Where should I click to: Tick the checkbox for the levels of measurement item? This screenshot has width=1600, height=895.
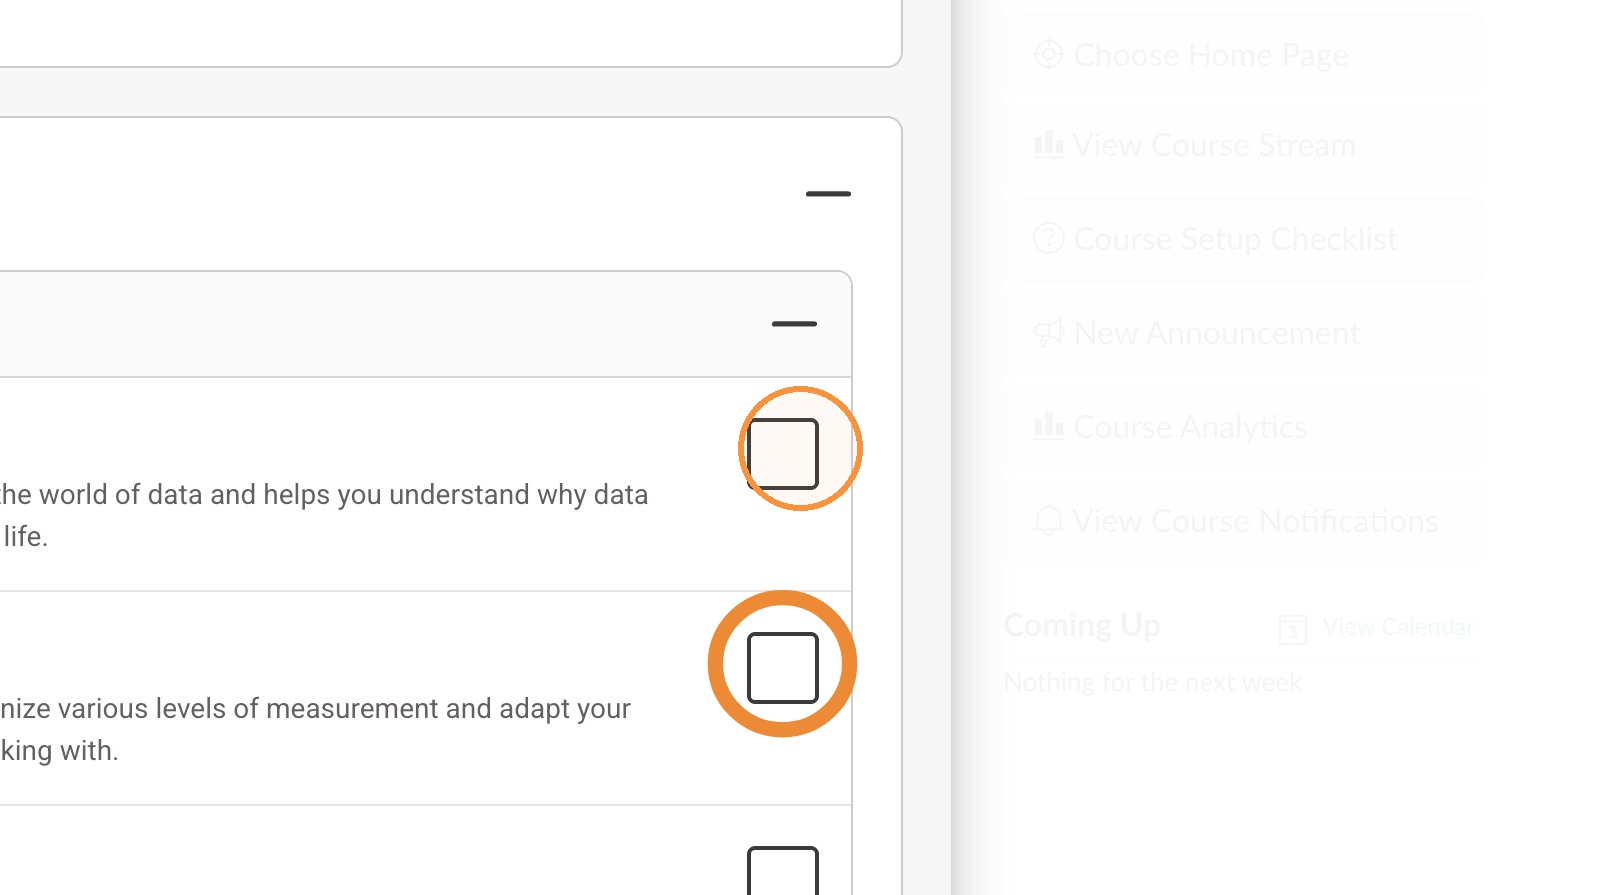783,668
